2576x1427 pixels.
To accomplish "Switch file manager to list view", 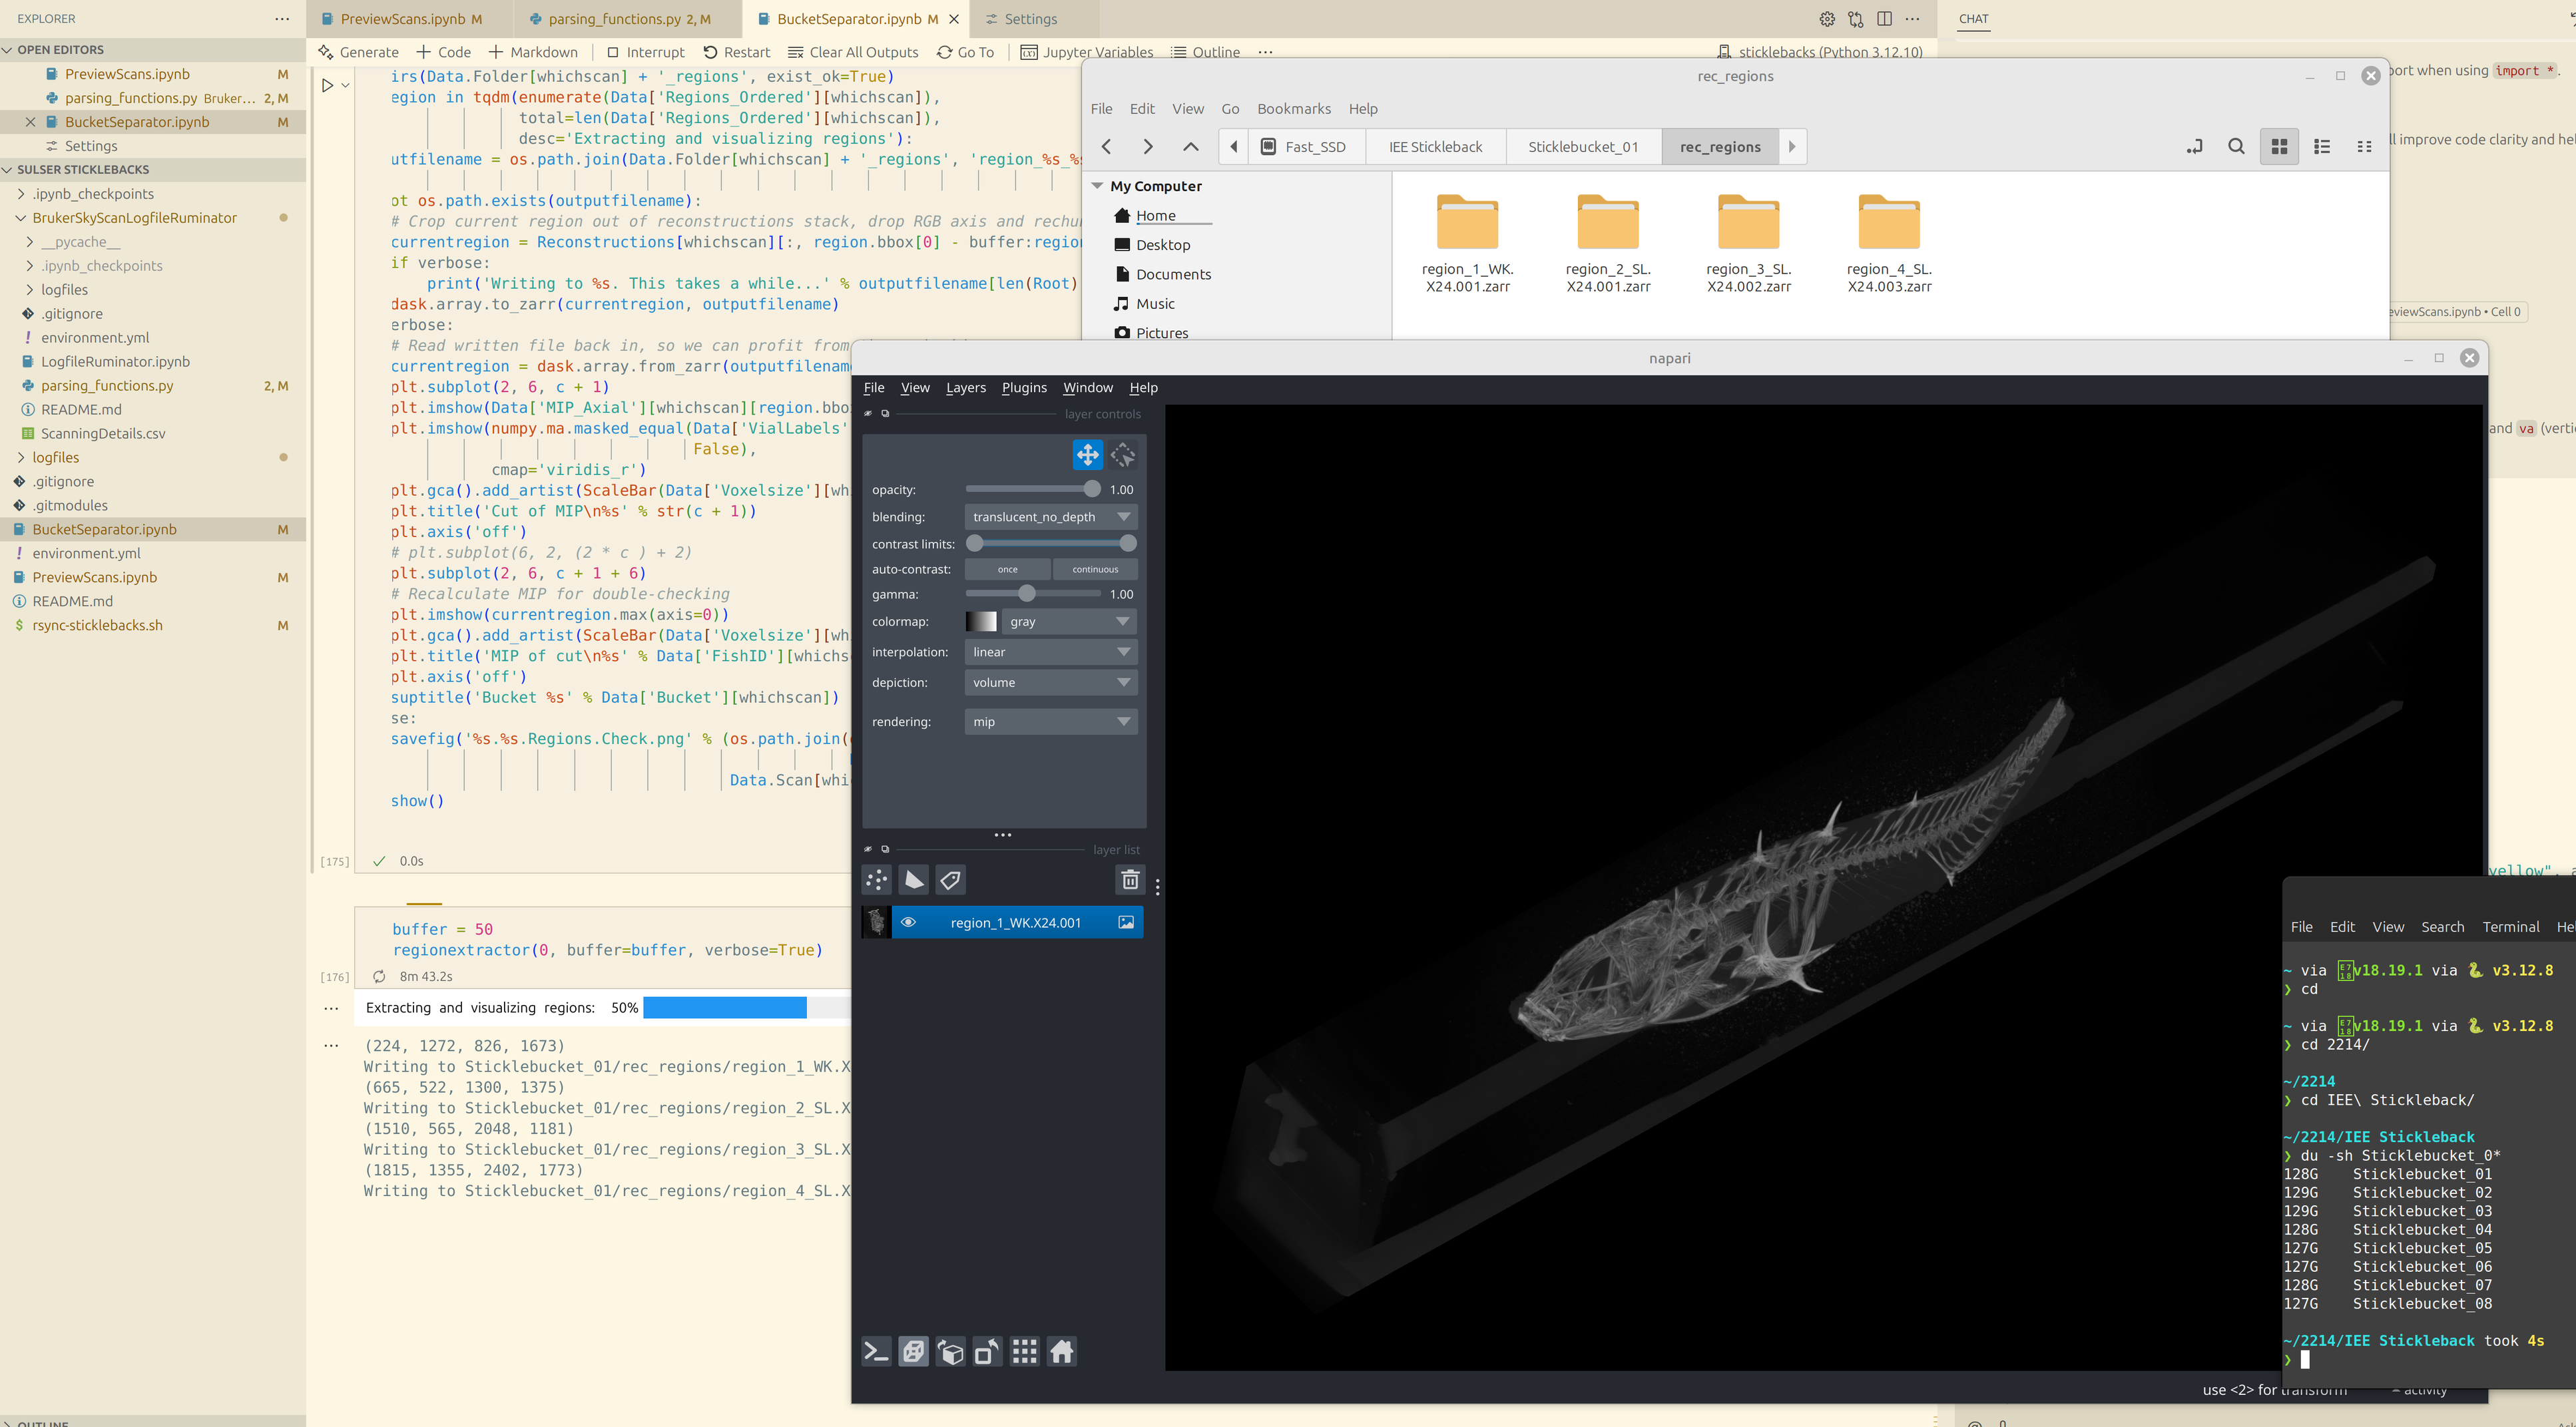I will (2322, 147).
